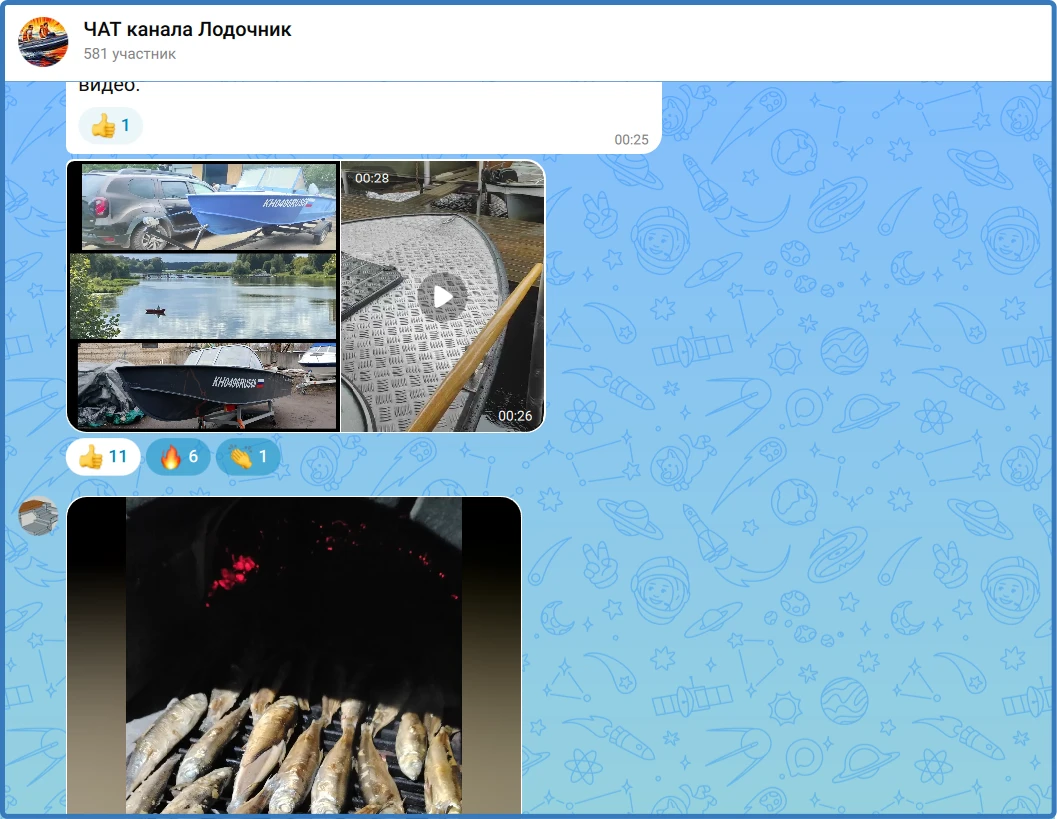Click the 00:26 timestamp on video
The image size is (1057, 819).
[515, 416]
